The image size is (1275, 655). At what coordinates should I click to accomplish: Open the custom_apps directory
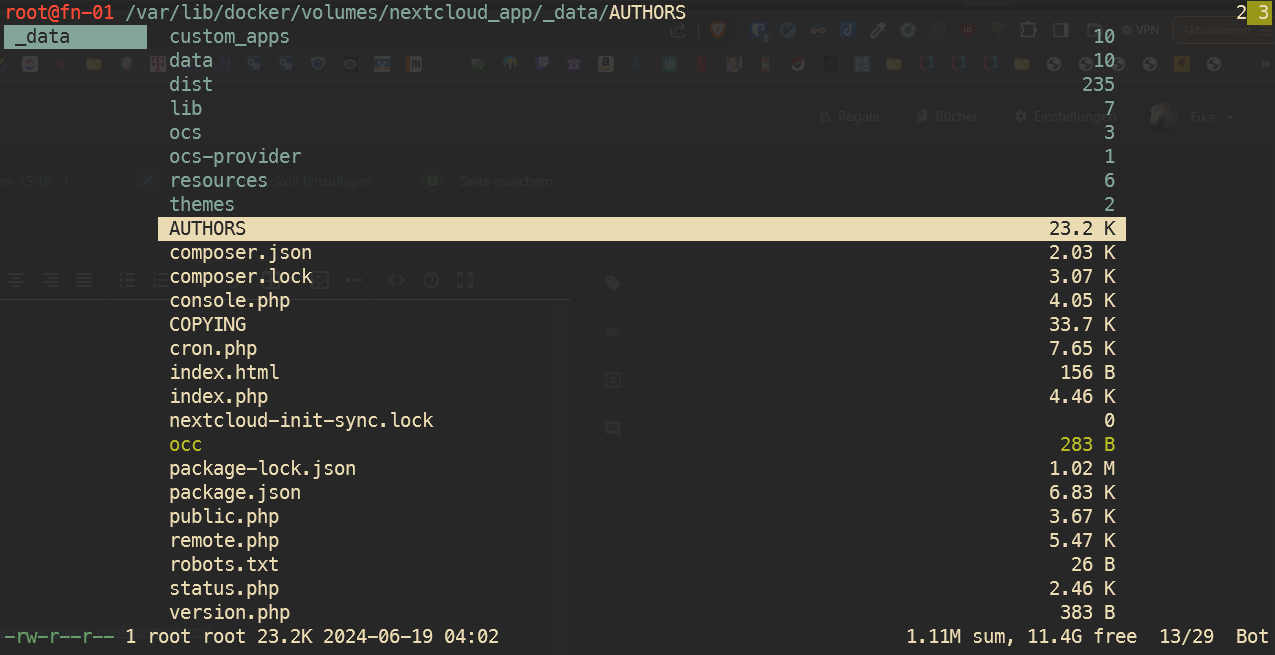(x=229, y=37)
